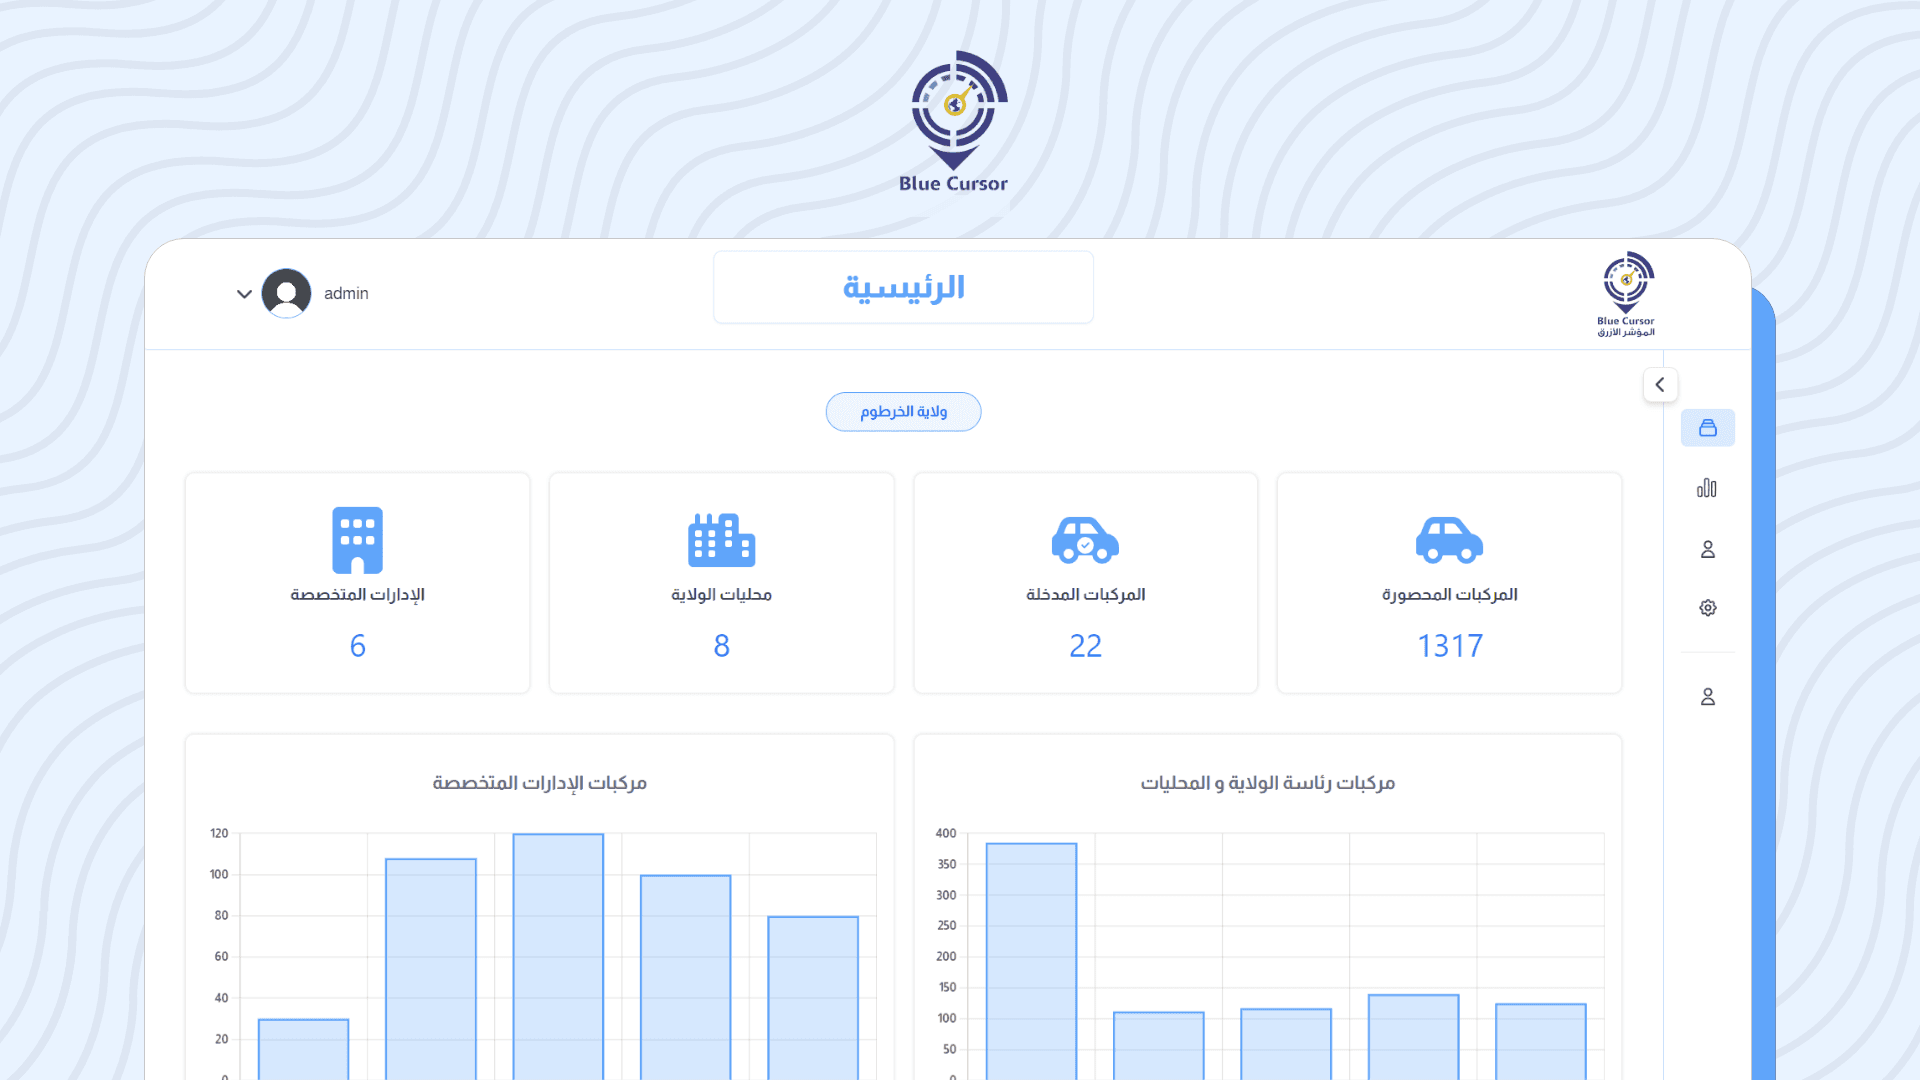Click the tallest bar in the right chart
Screen dimensions: 1920x1080
1031,961
